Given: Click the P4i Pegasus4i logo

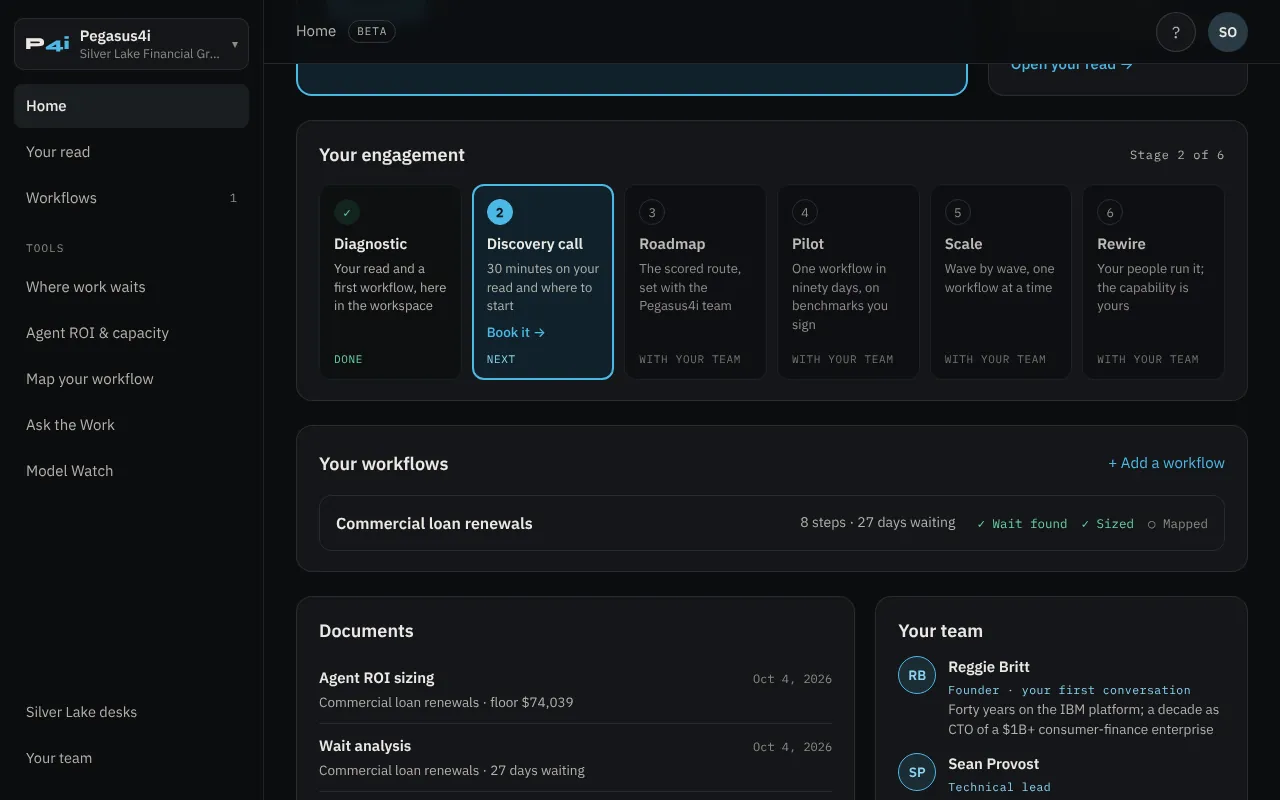Looking at the screenshot, I should click(x=48, y=44).
